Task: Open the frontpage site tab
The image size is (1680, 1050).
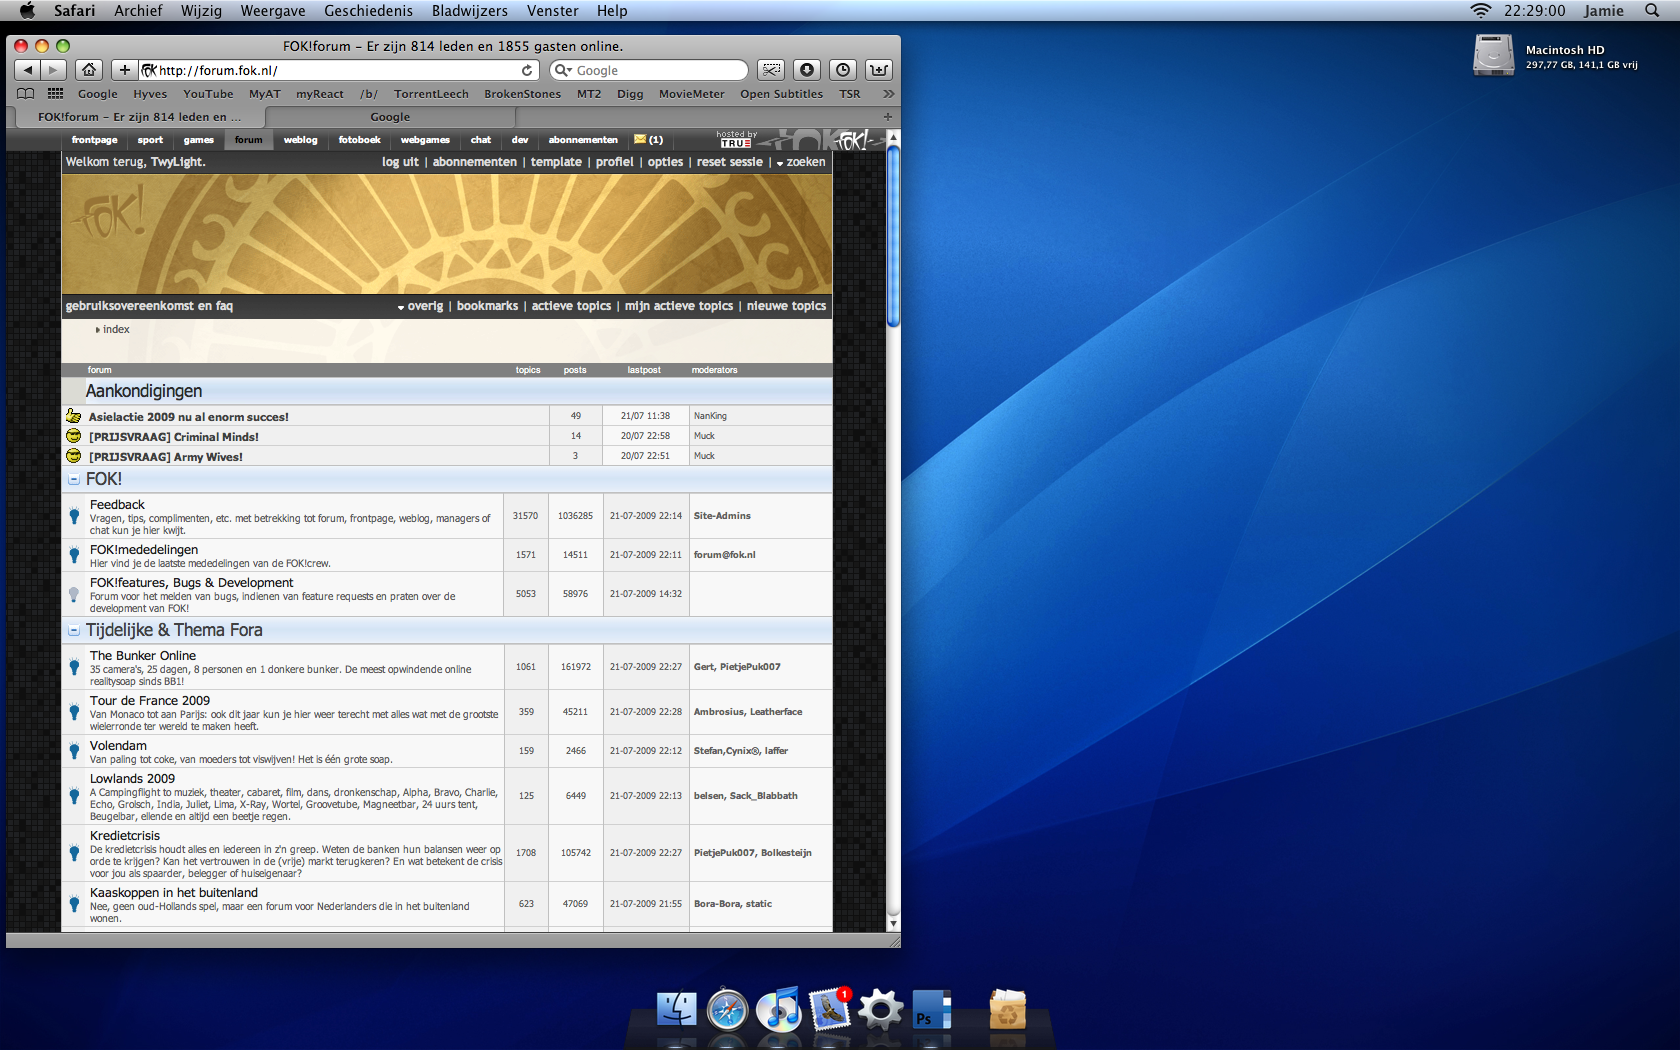Action: [x=95, y=140]
